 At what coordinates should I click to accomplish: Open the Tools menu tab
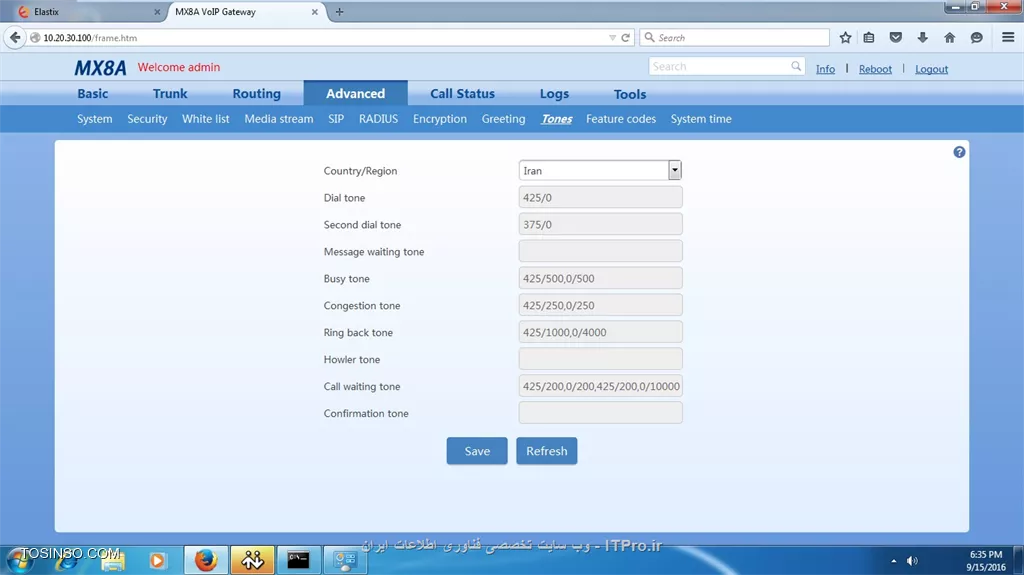[x=630, y=93]
